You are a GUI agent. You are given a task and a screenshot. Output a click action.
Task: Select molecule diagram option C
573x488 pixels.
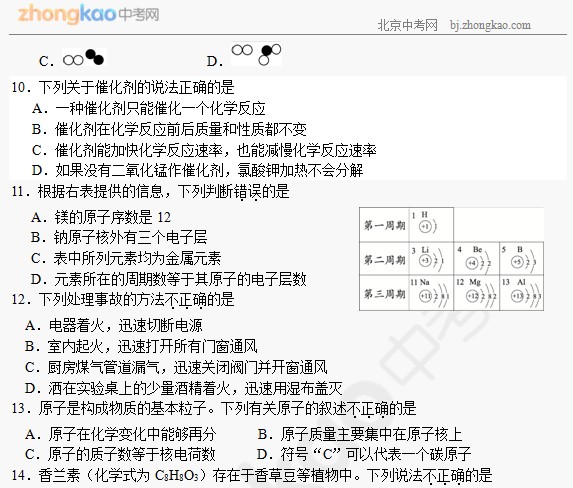point(73,58)
